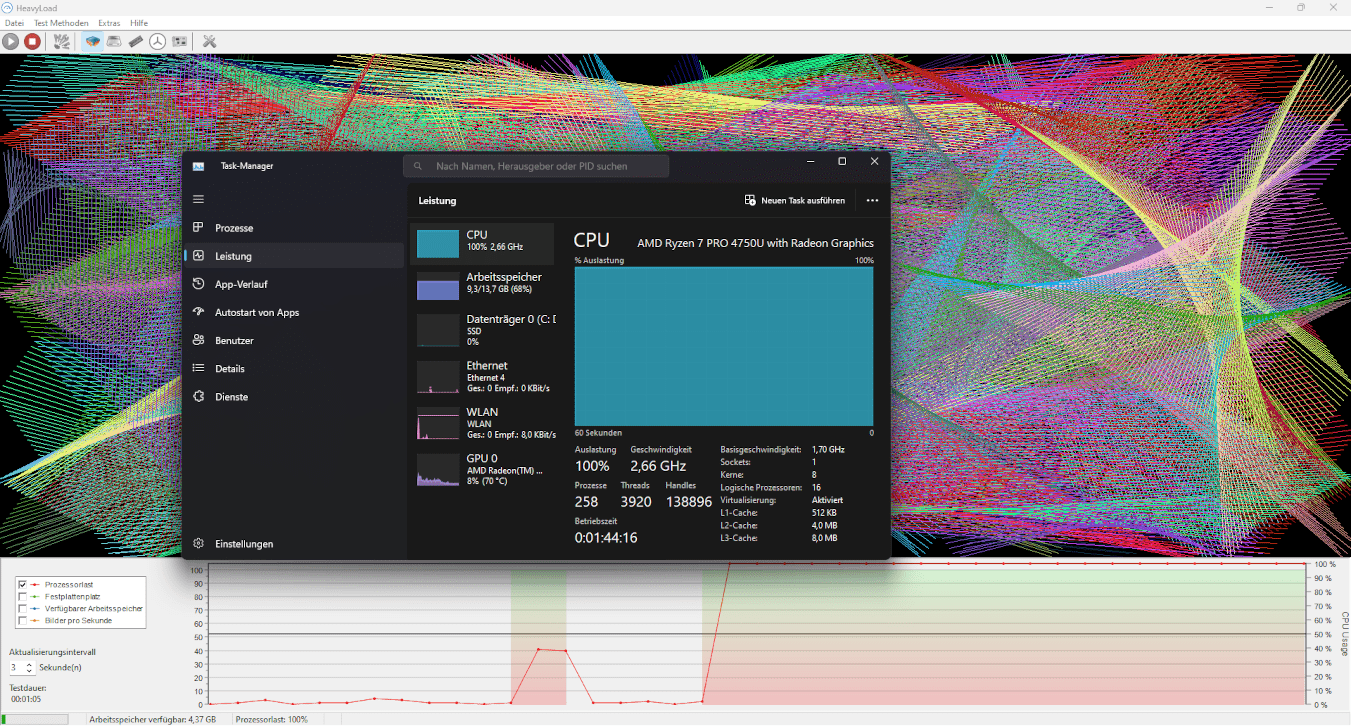Enable the Verfügbarer Arbeitsspeicher checkbox
Viewport: 1351px width, 726px height.
[23, 608]
